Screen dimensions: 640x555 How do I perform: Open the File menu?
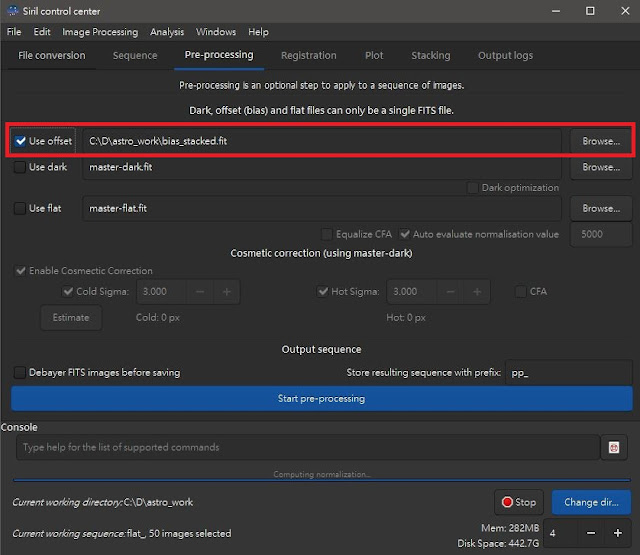point(14,32)
